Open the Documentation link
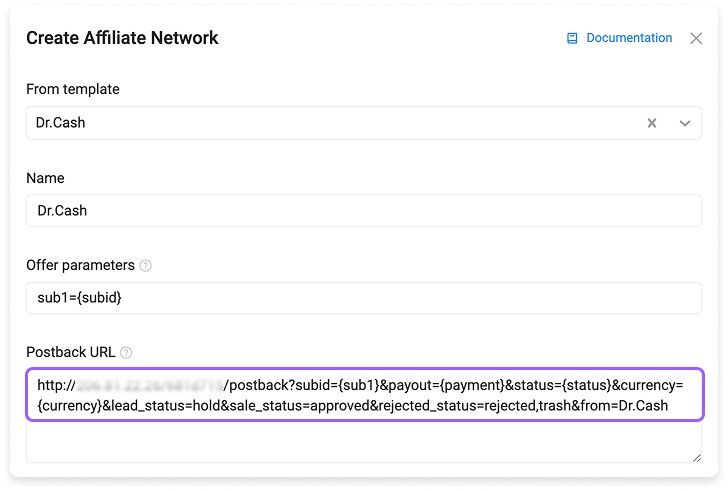This screenshot has height=491, width=728. click(629, 38)
